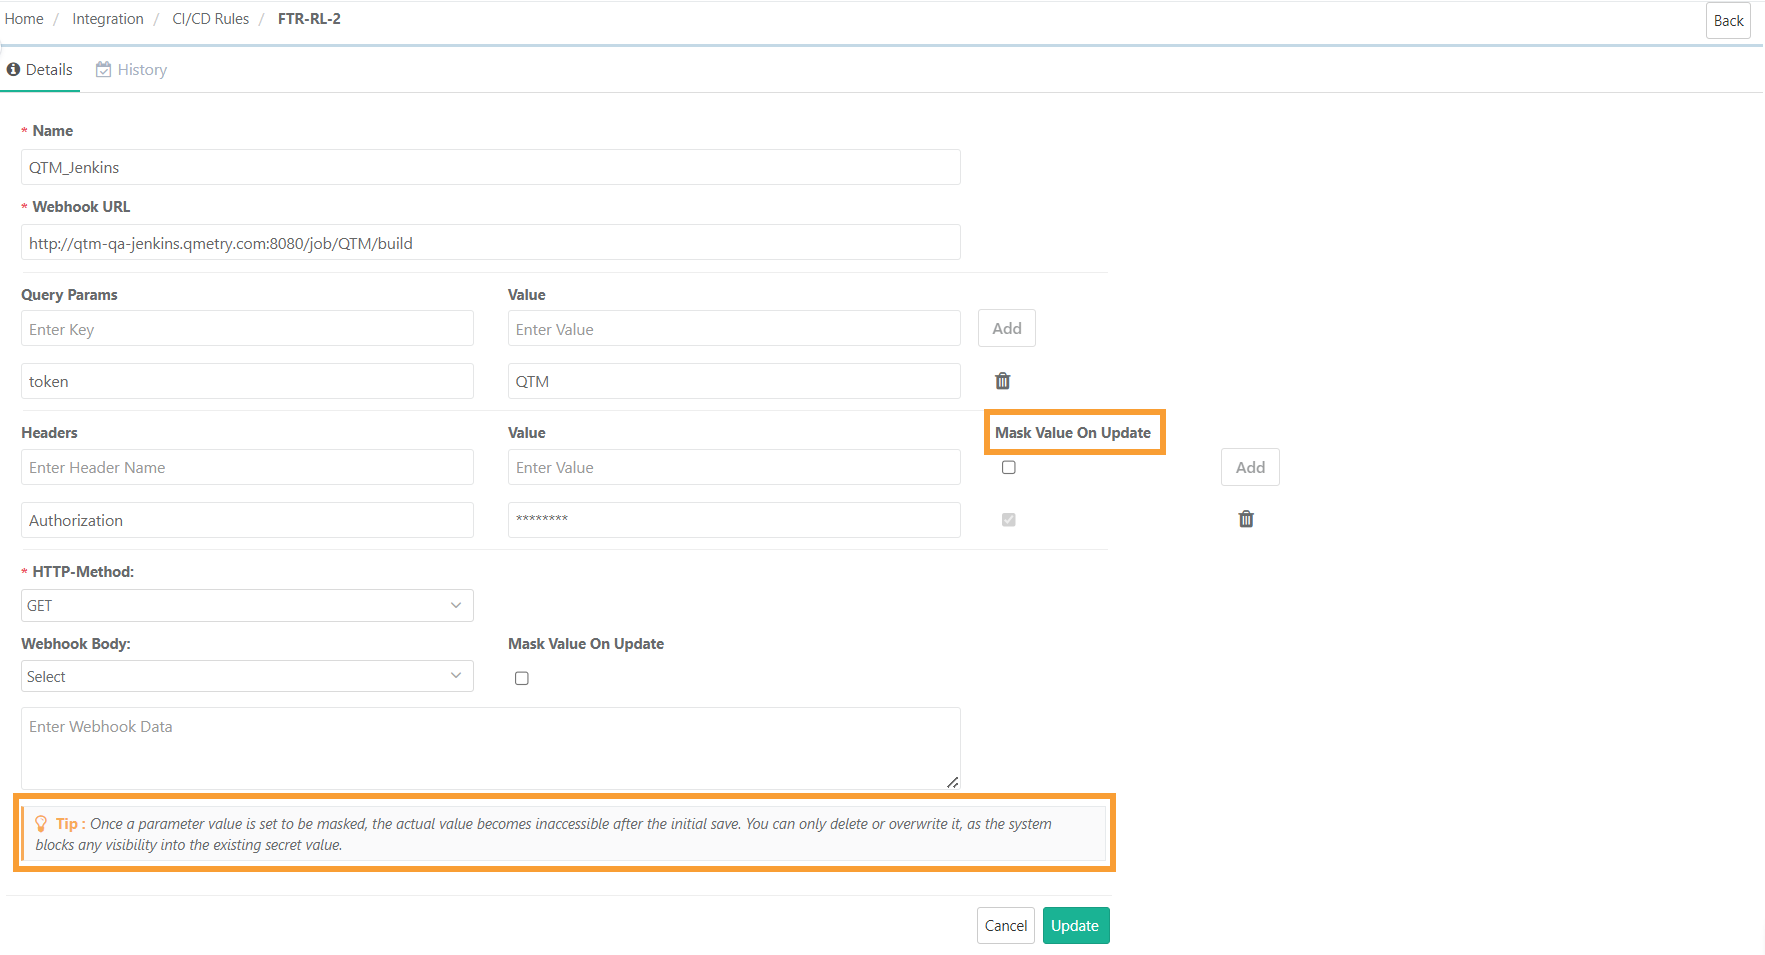The width and height of the screenshot is (1765, 955).
Task: Navigate to Home via breadcrumb
Action: pos(23,18)
